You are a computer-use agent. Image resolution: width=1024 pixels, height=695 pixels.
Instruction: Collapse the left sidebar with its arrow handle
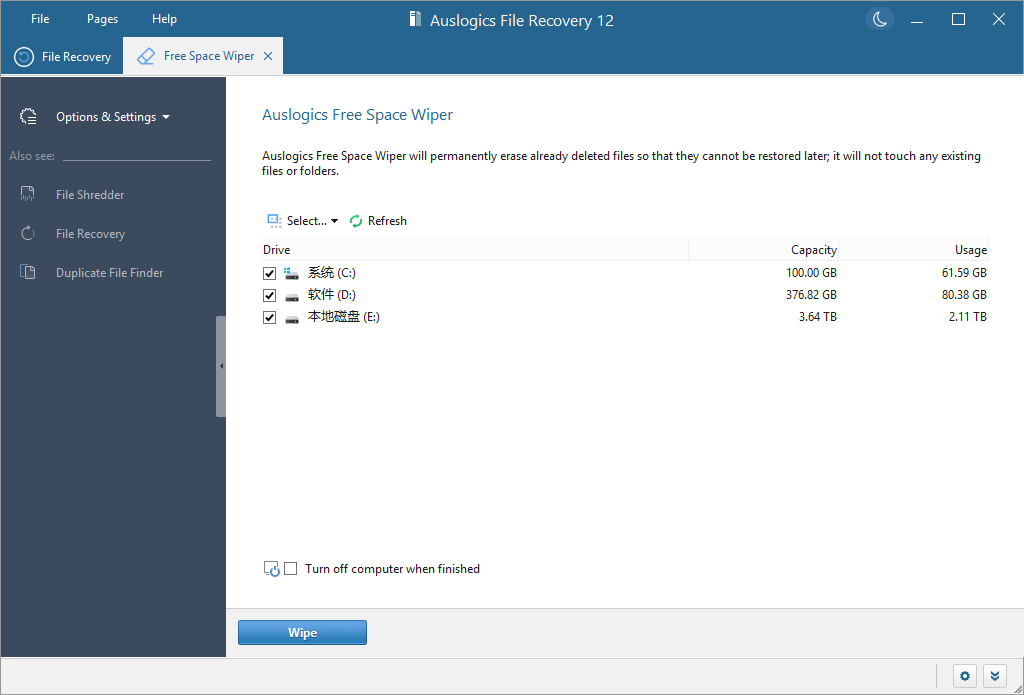[x=222, y=367]
